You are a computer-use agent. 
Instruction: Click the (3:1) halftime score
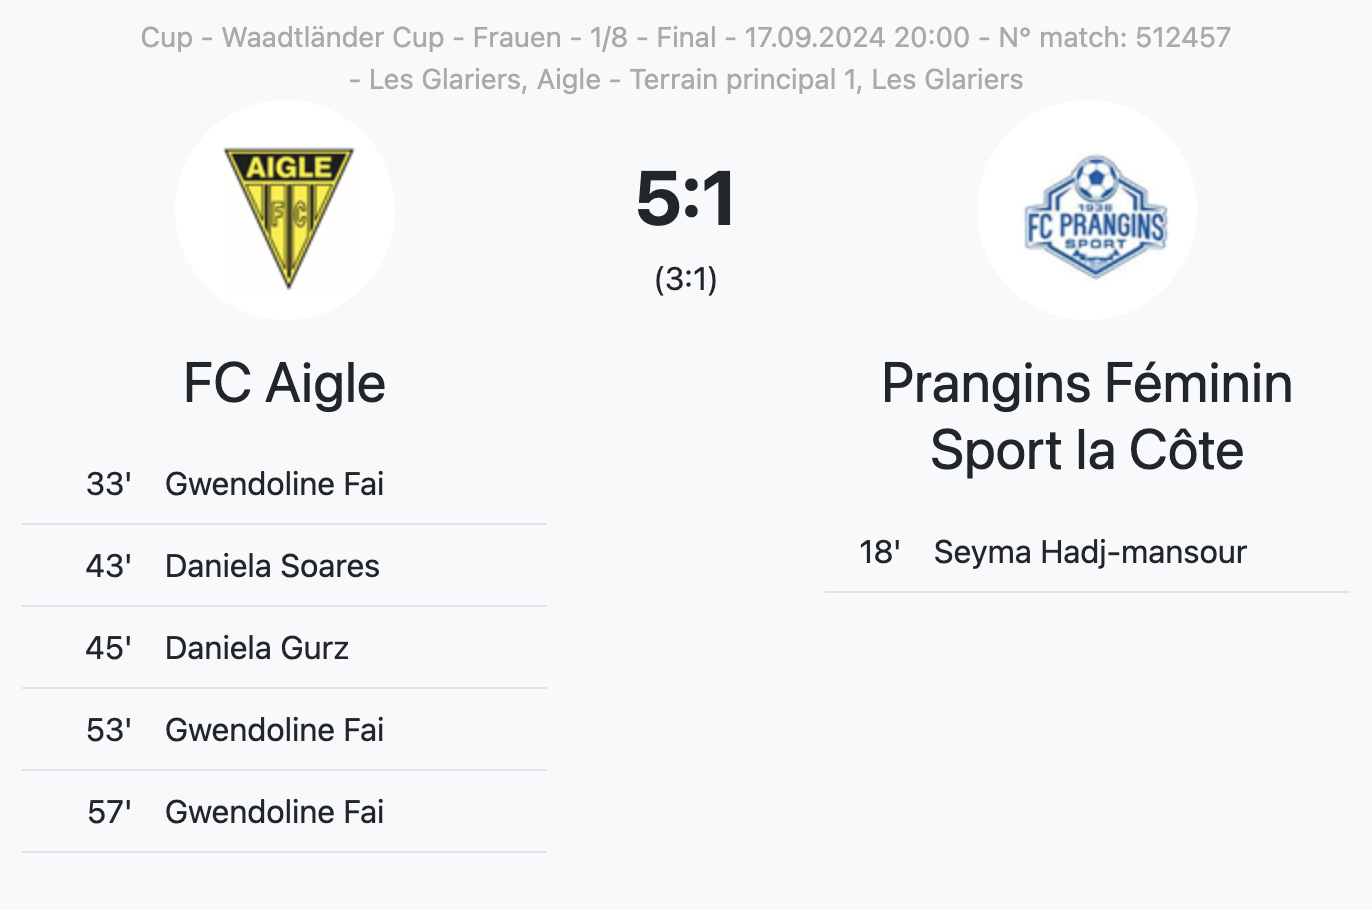coord(686,278)
